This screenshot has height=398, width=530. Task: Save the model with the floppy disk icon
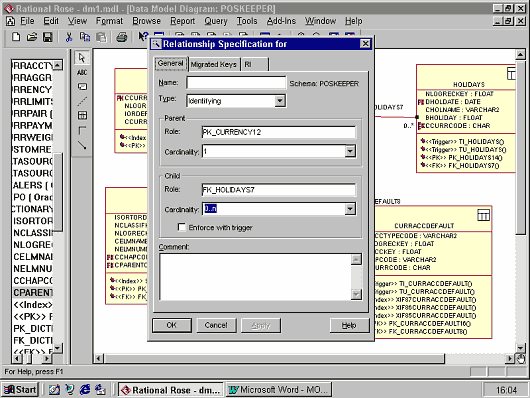pyautogui.click(x=48, y=37)
